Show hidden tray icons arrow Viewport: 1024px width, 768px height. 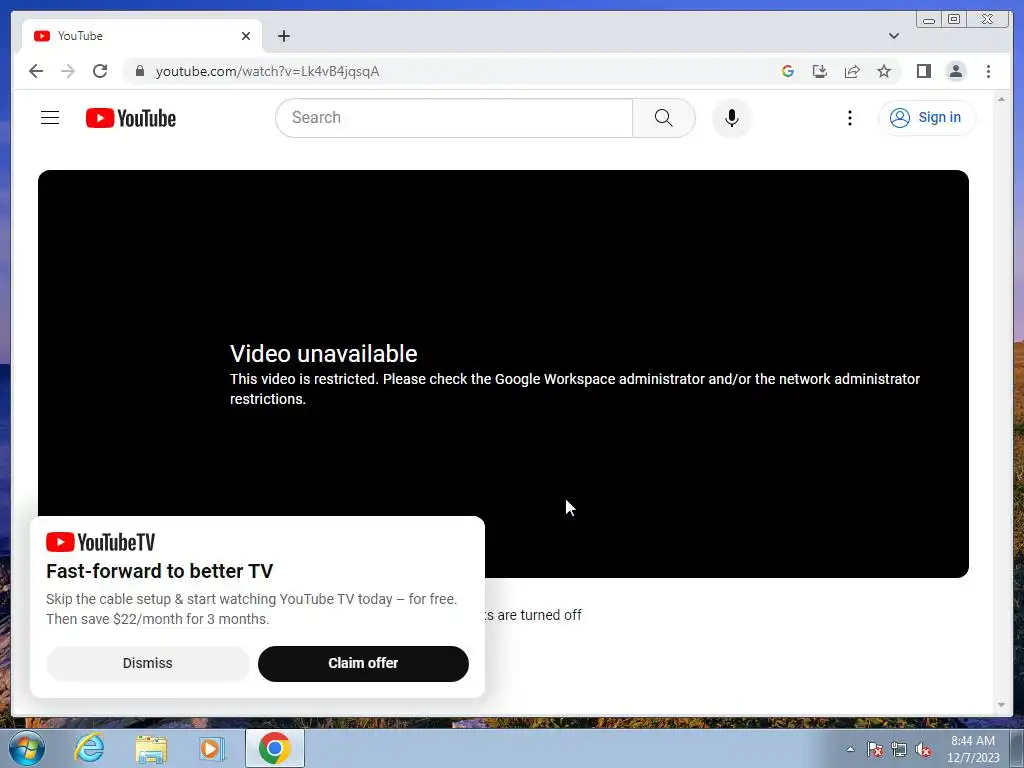[850, 749]
